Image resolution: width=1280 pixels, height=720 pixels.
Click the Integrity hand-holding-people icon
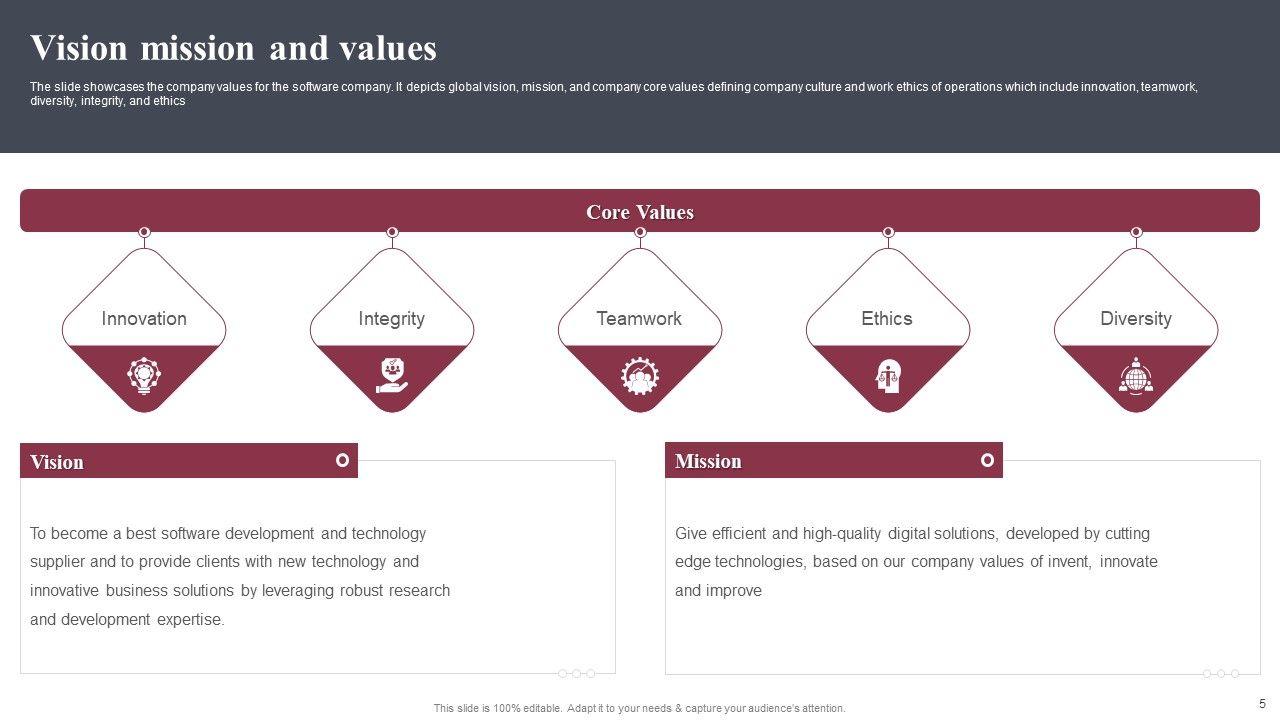coord(392,375)
